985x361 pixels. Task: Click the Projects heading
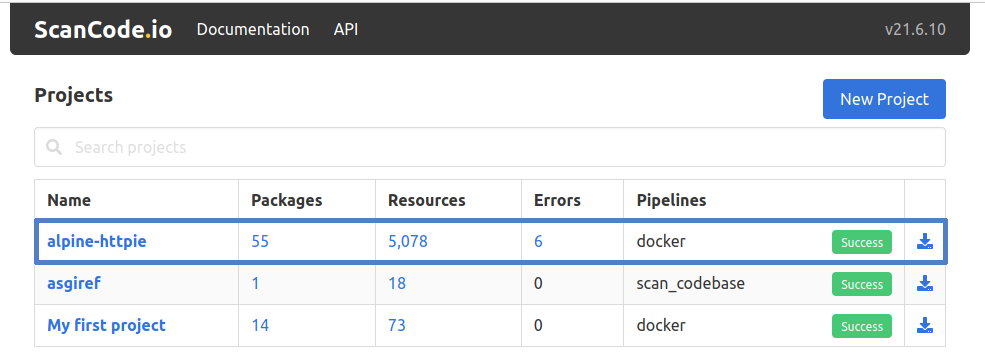[73, 95]
